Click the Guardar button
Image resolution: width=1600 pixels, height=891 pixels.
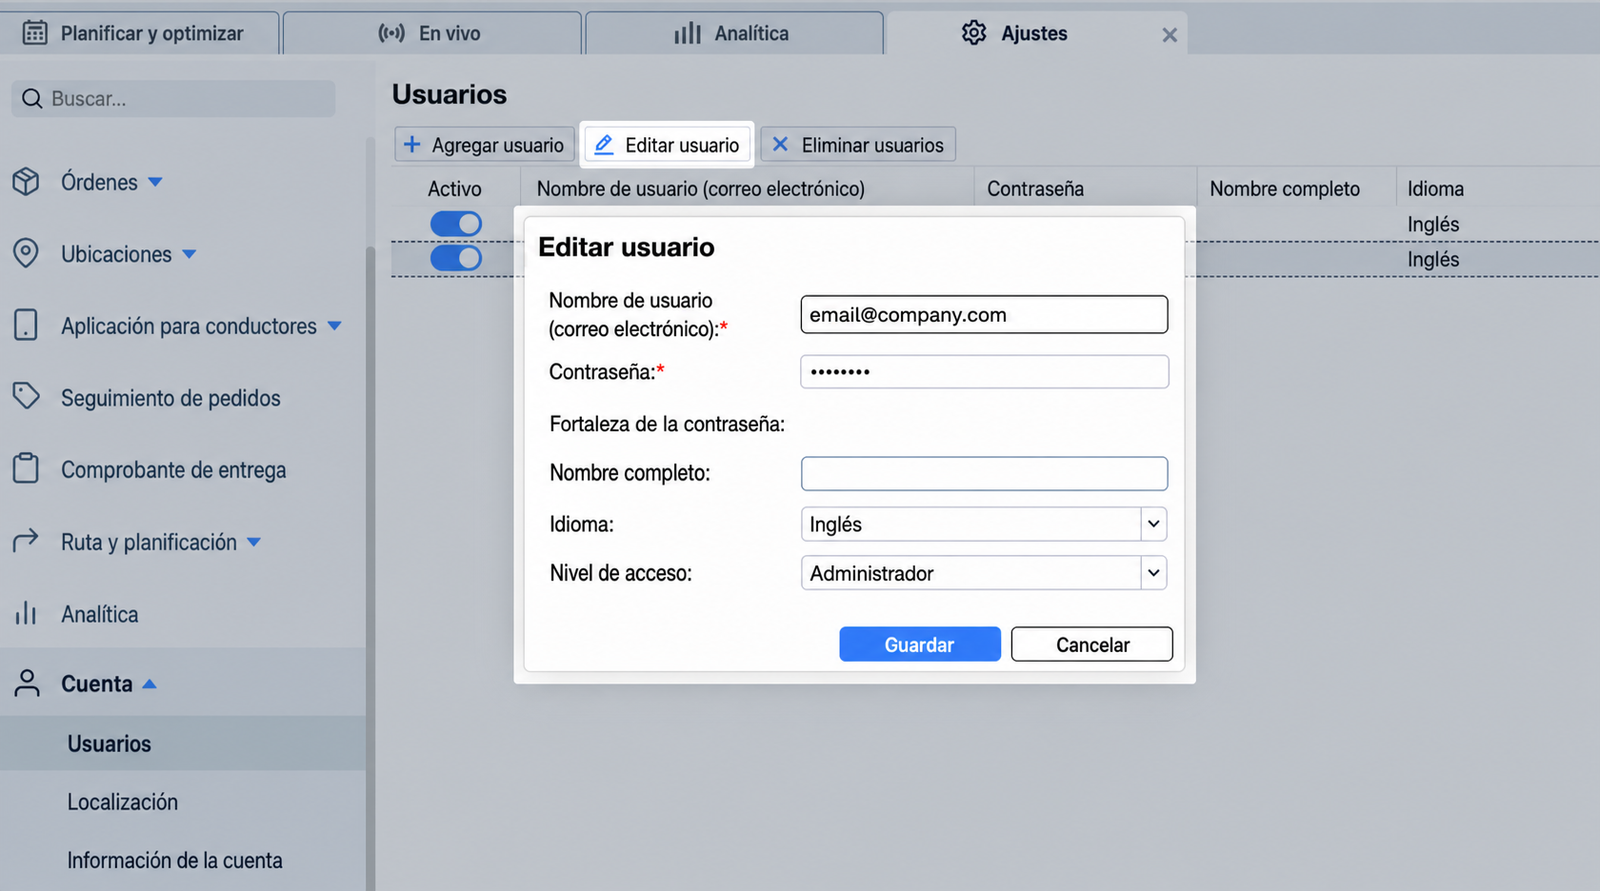pyautogui.click(x=920, y=644)
